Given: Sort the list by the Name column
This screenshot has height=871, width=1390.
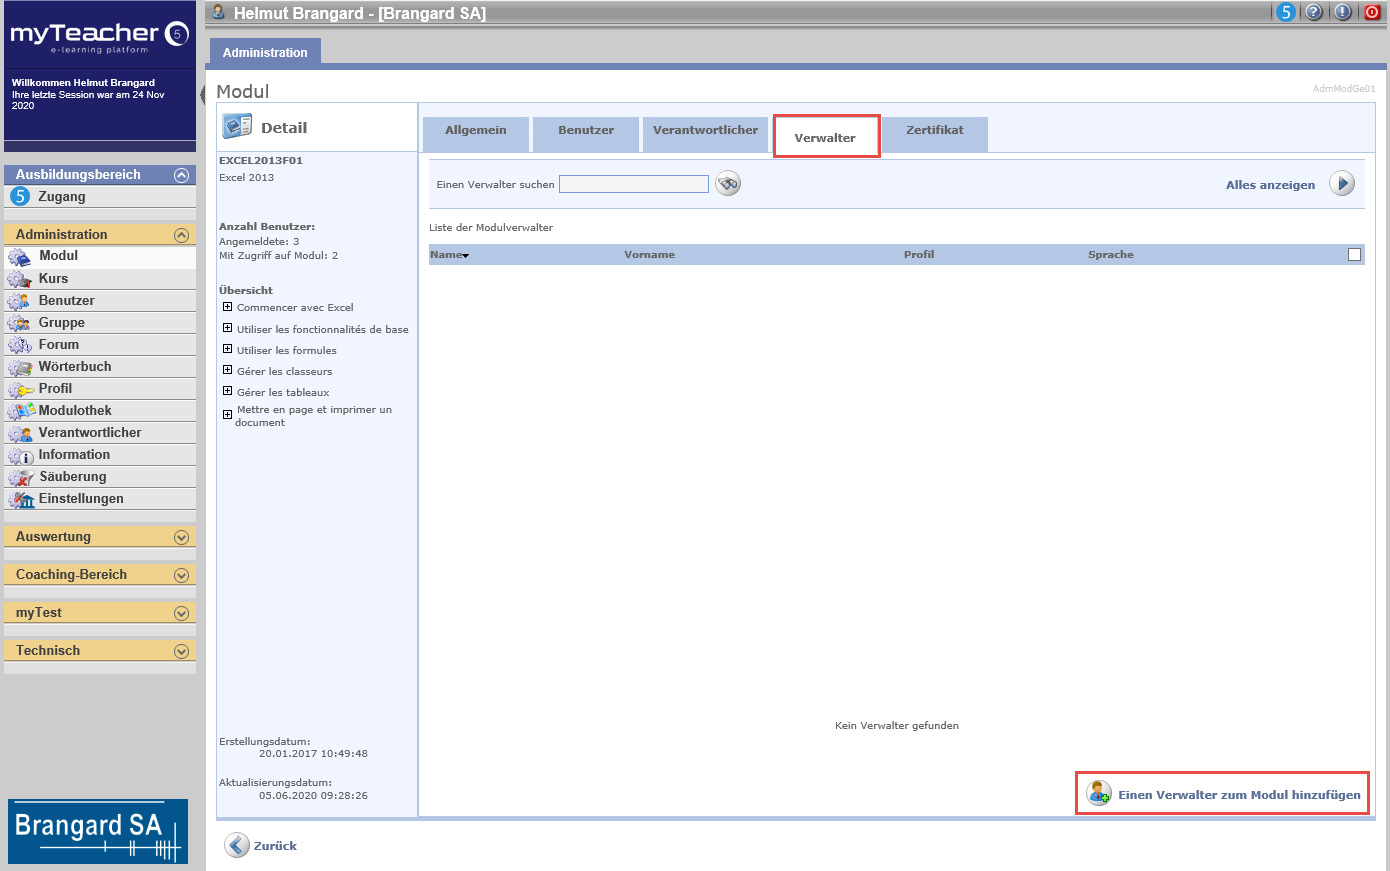Looking at the screenshot, I should 446,255.
